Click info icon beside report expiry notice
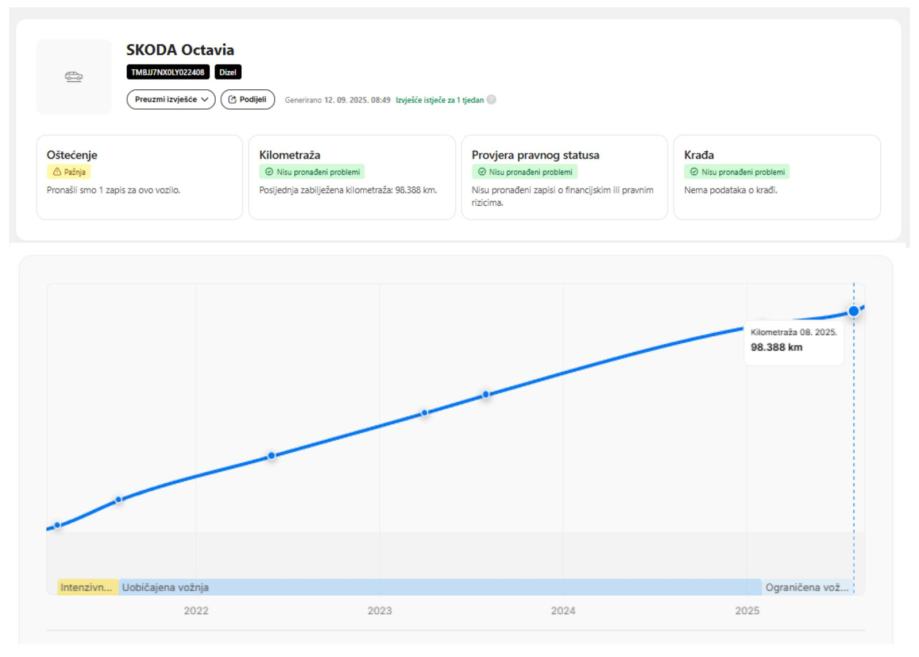Image resolution: width=919 pixels, height=657 pixels. tap(491, 100)
